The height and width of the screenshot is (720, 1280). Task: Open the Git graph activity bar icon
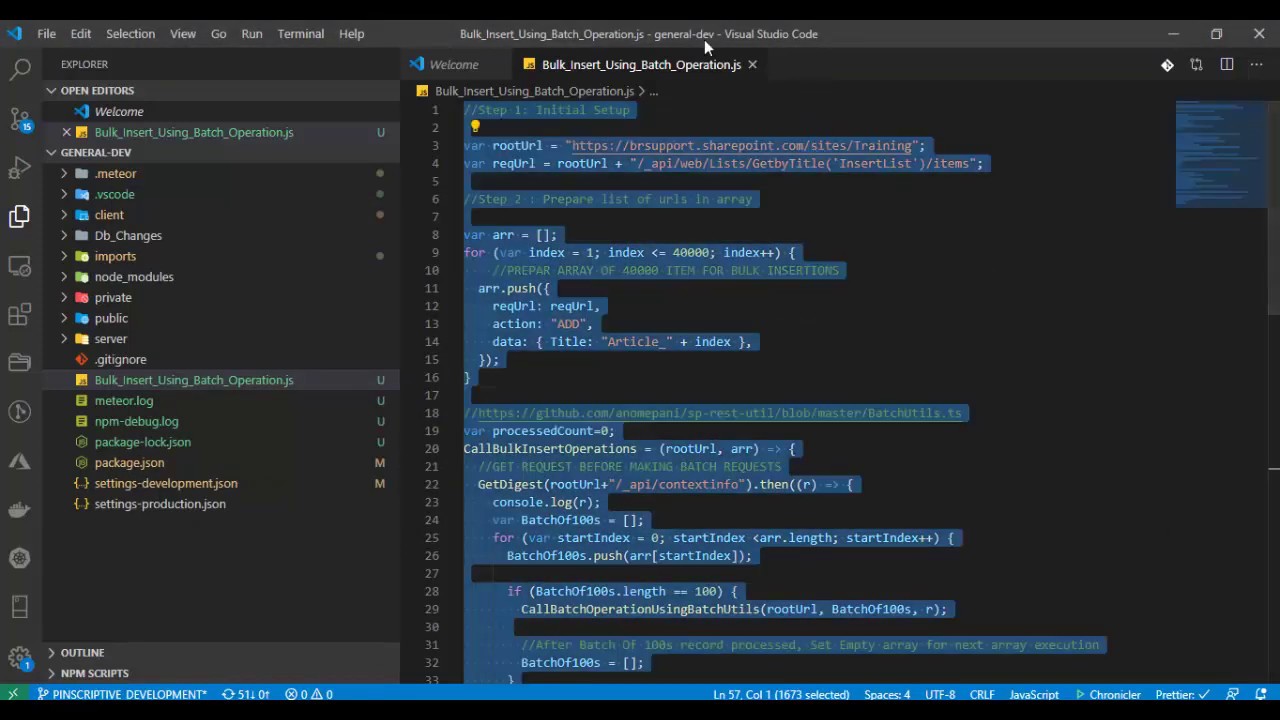[x=20, y=412]
